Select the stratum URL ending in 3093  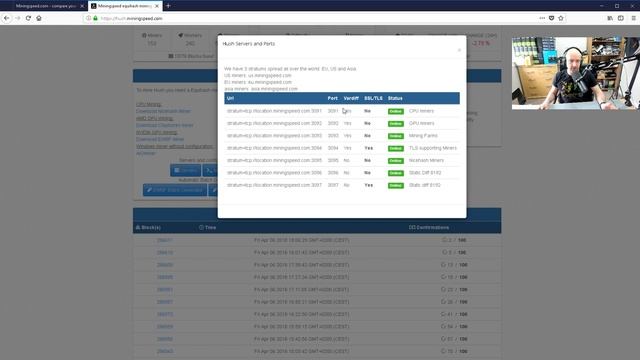click(x=274, y=136)
